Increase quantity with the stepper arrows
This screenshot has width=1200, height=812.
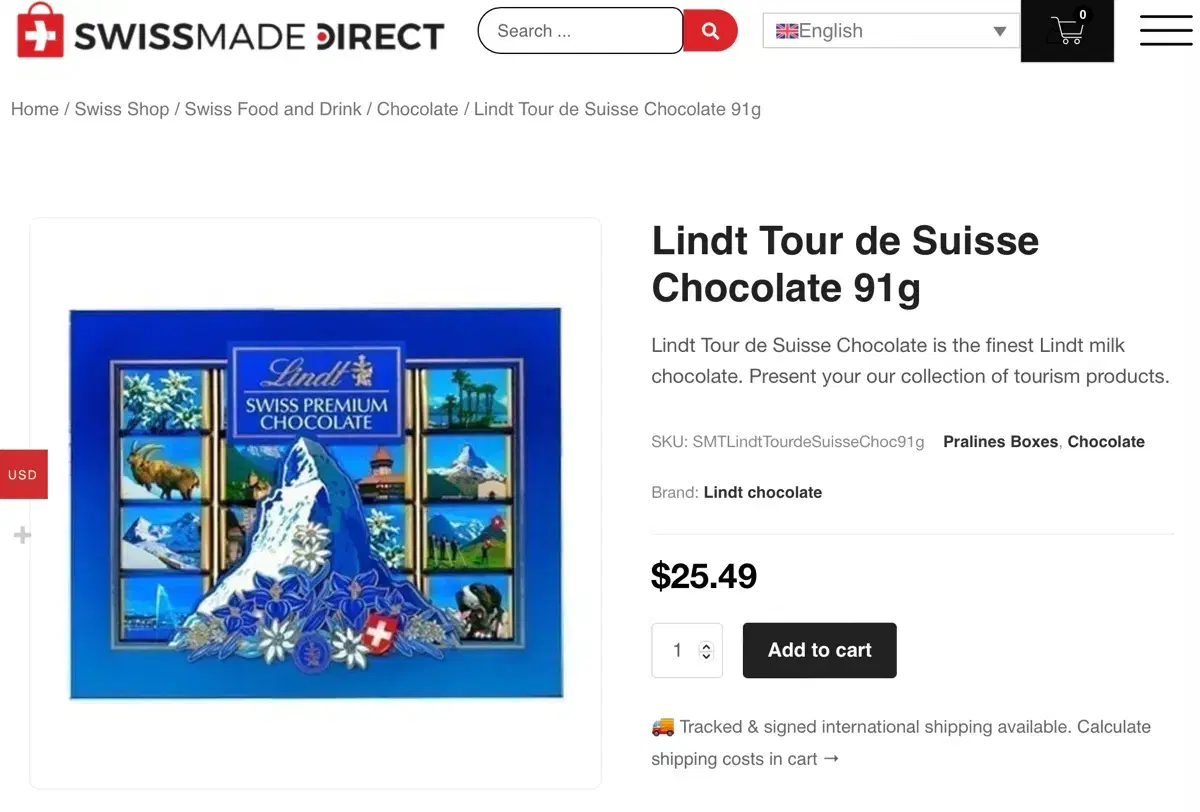[706, 645]
